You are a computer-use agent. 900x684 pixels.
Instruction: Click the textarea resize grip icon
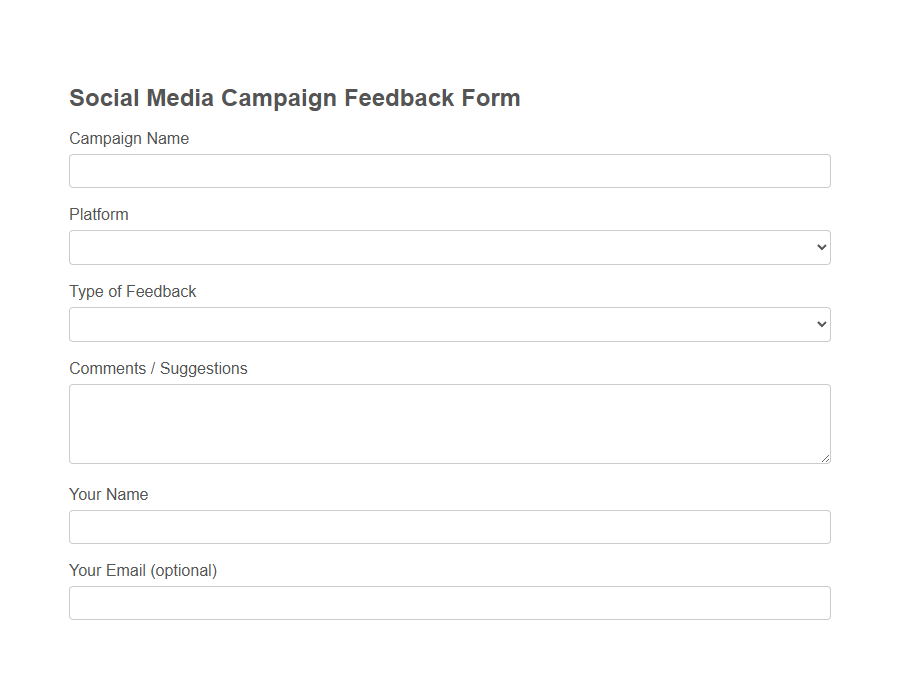(x=826, y=458)
